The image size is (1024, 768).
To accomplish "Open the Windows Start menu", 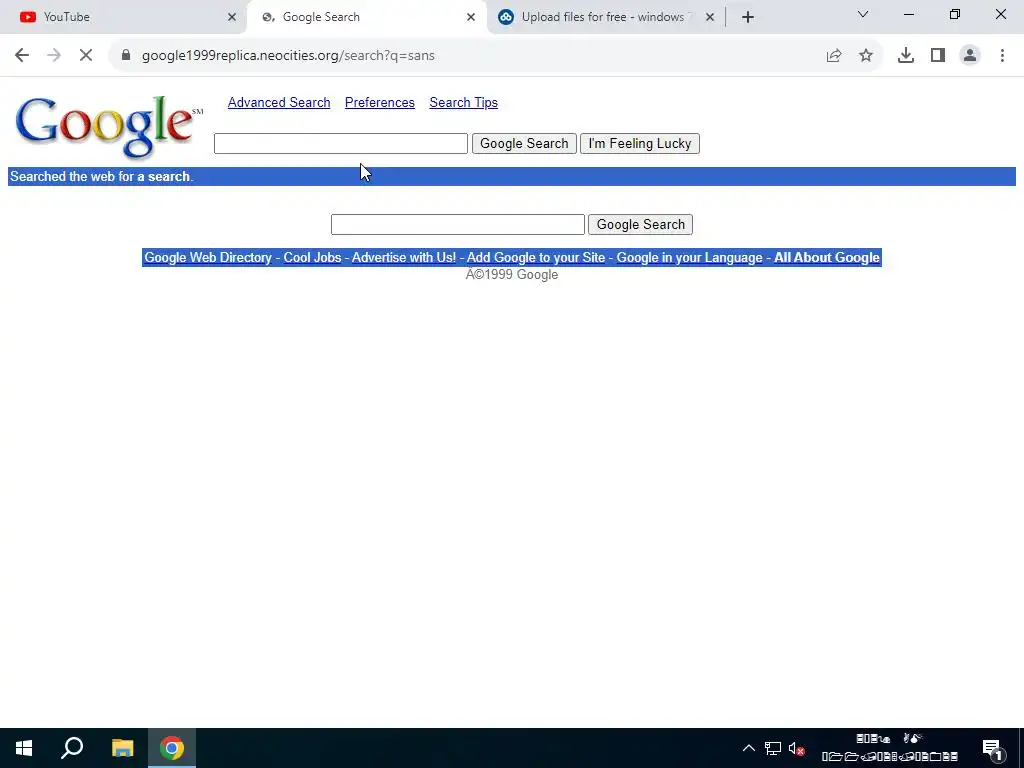I will [x=24, y=748].
